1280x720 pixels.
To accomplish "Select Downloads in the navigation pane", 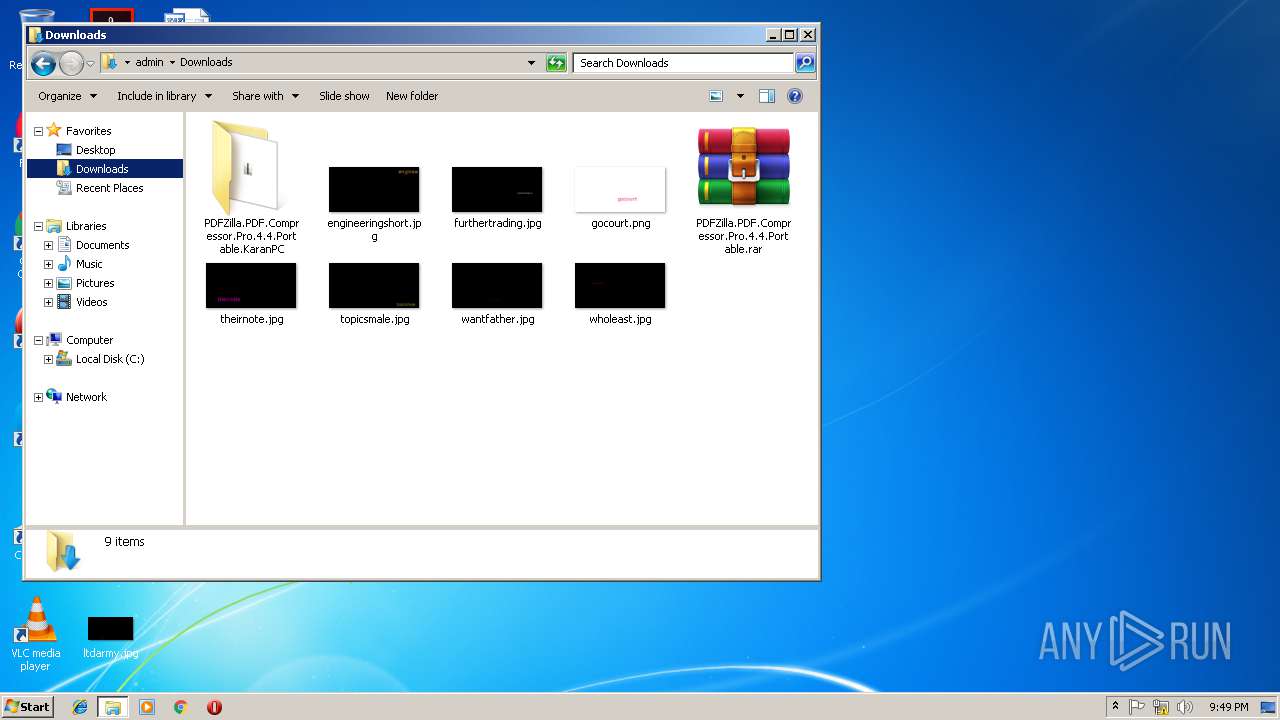I will [x=102, y=169].
